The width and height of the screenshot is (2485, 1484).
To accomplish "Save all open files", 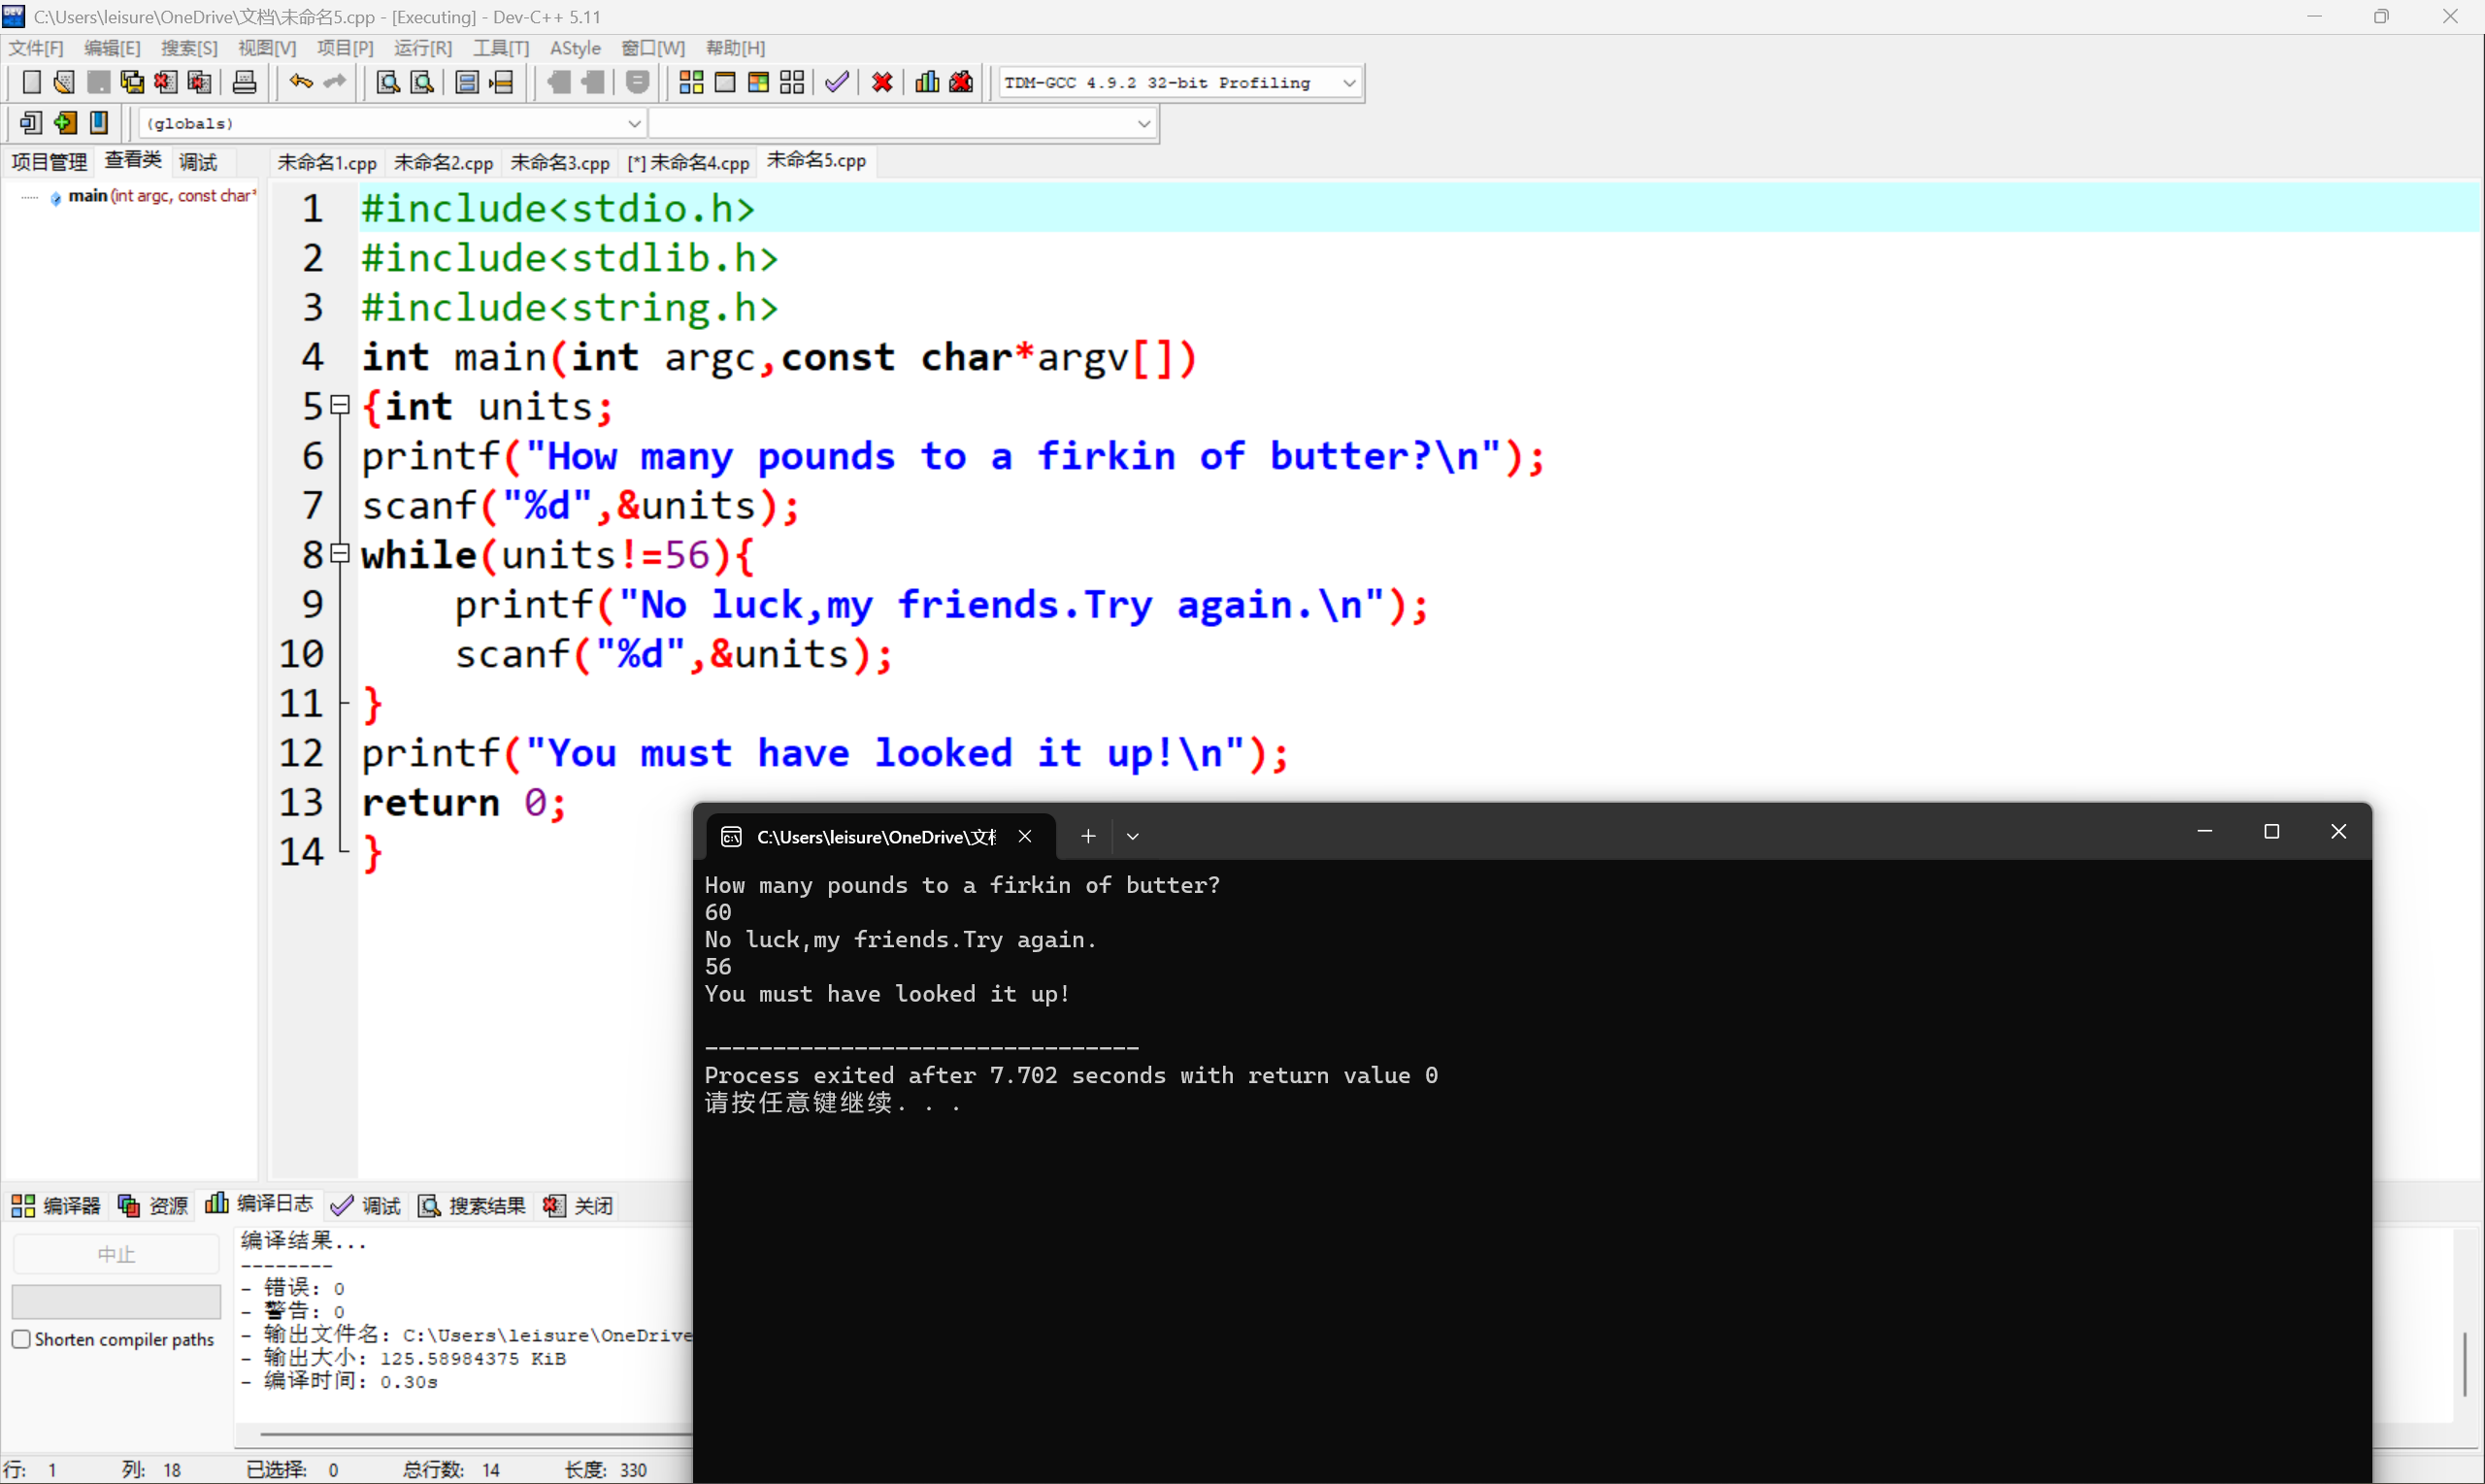I will 131,82.
